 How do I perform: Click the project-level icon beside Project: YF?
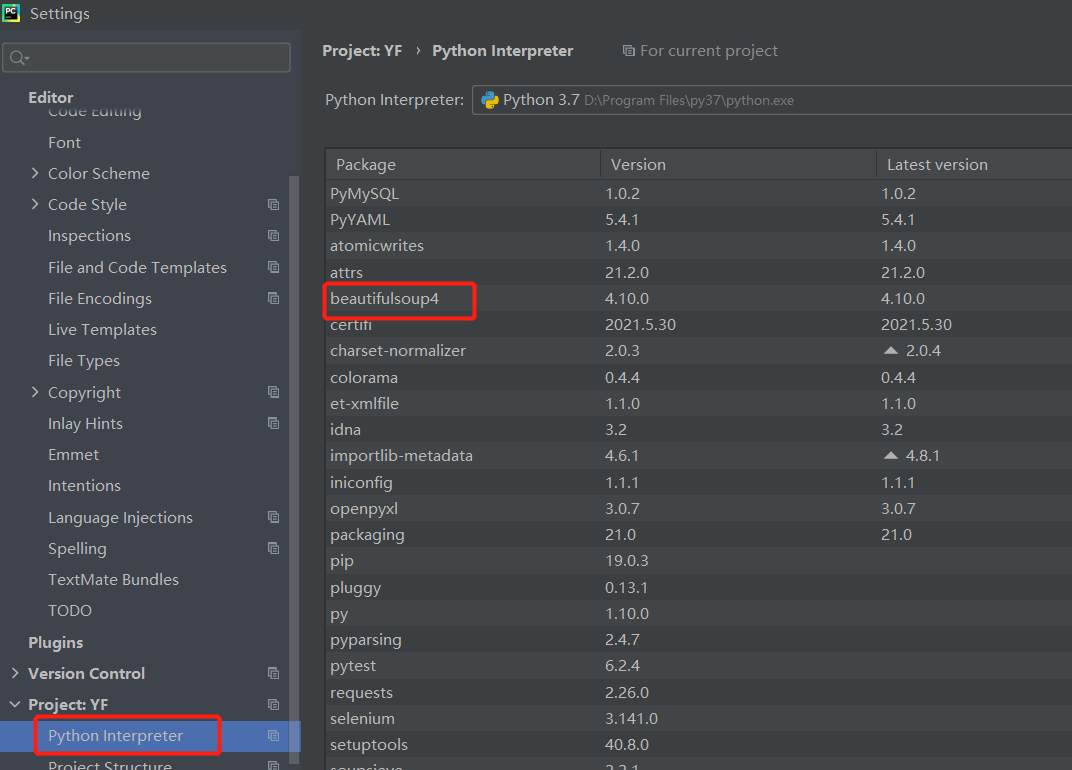[273, 704]
